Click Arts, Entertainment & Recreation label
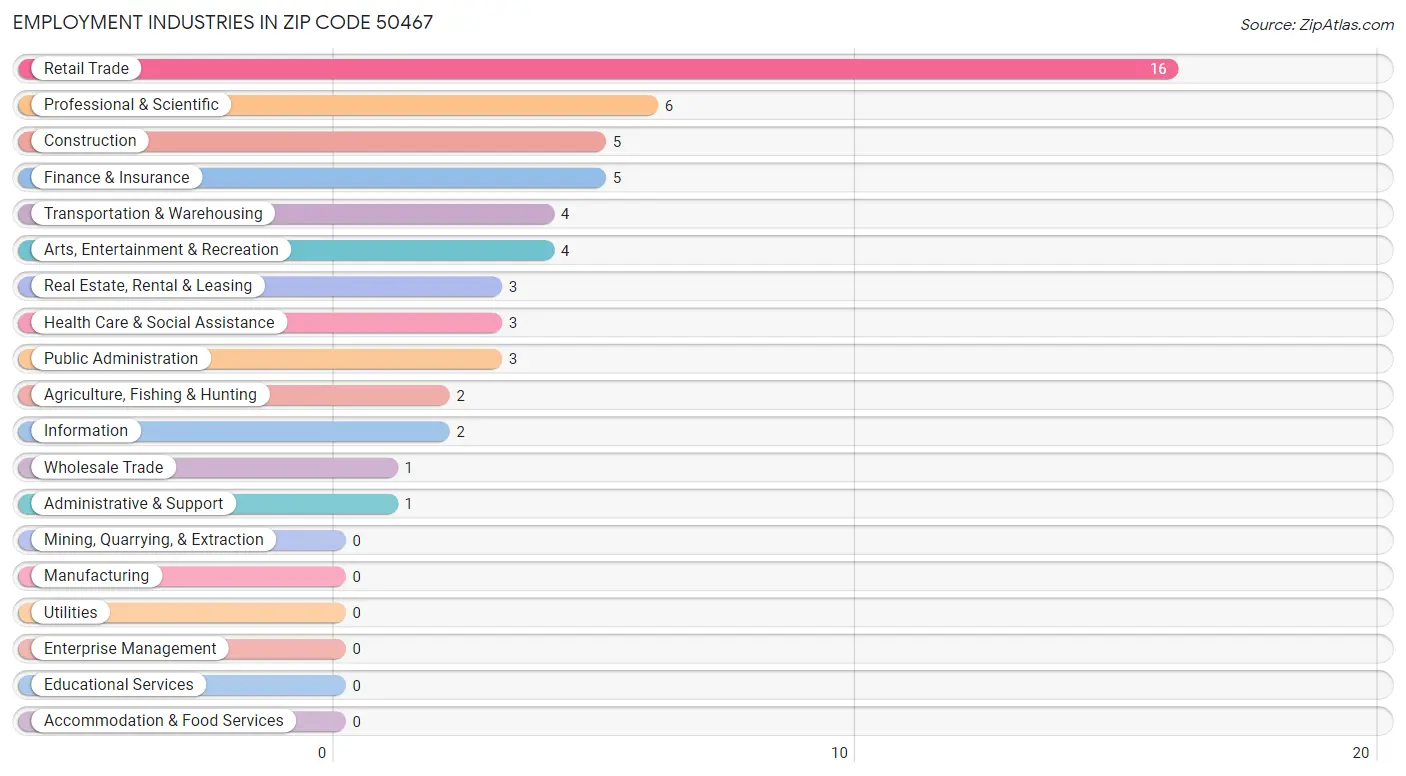Image resolution: width=1406 pixels, height=776 pixels. tap(161, 250)
